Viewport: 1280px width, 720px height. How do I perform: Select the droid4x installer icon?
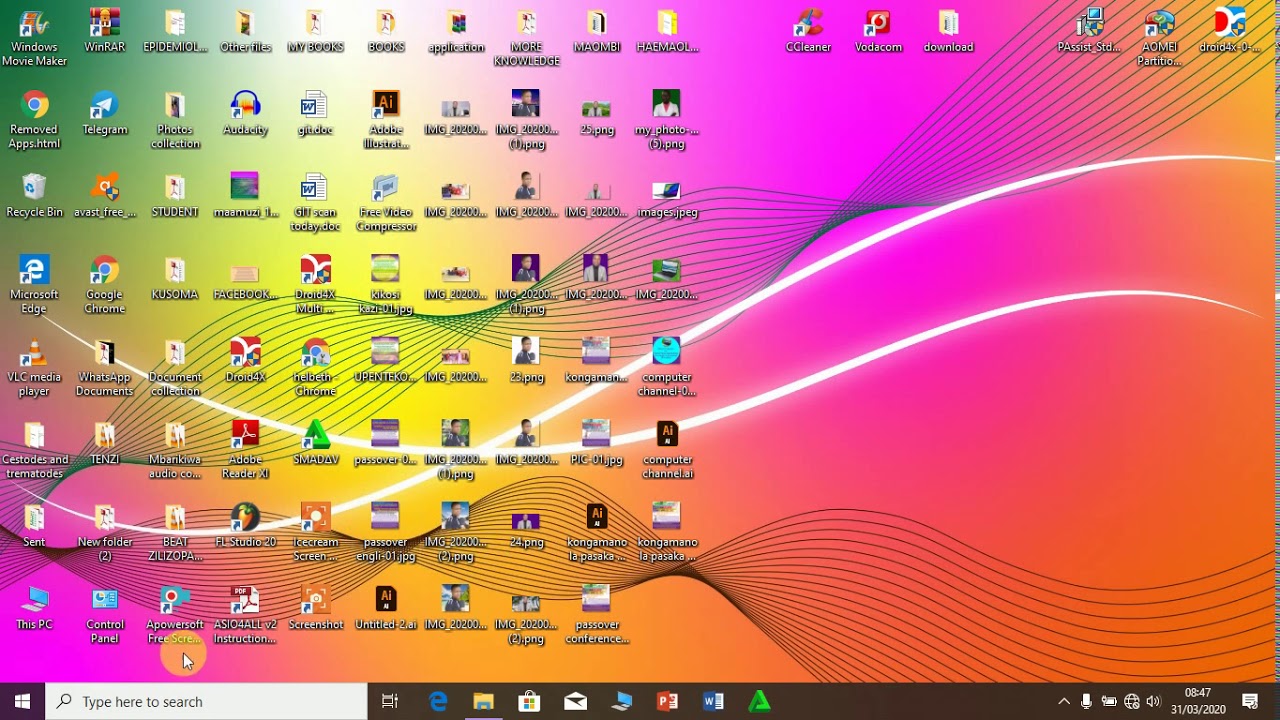pyautogui.click(x=1230, y=31)
